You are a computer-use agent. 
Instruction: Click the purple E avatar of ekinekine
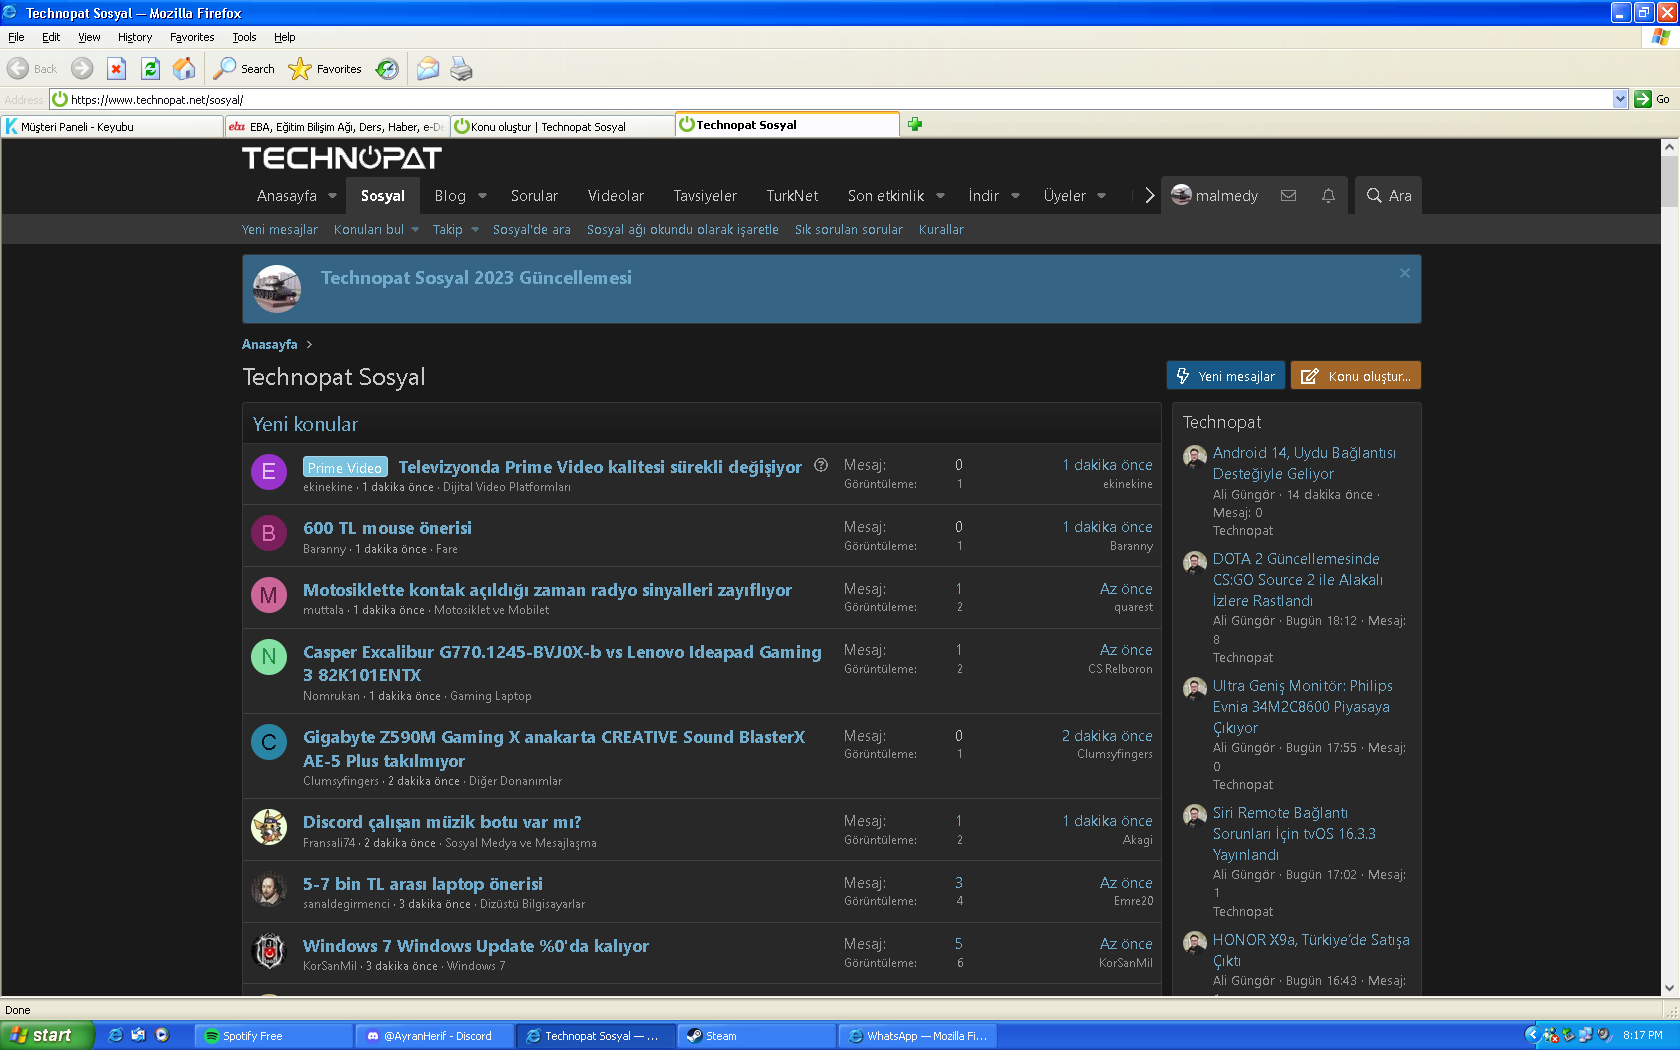(x=268, y=472)
